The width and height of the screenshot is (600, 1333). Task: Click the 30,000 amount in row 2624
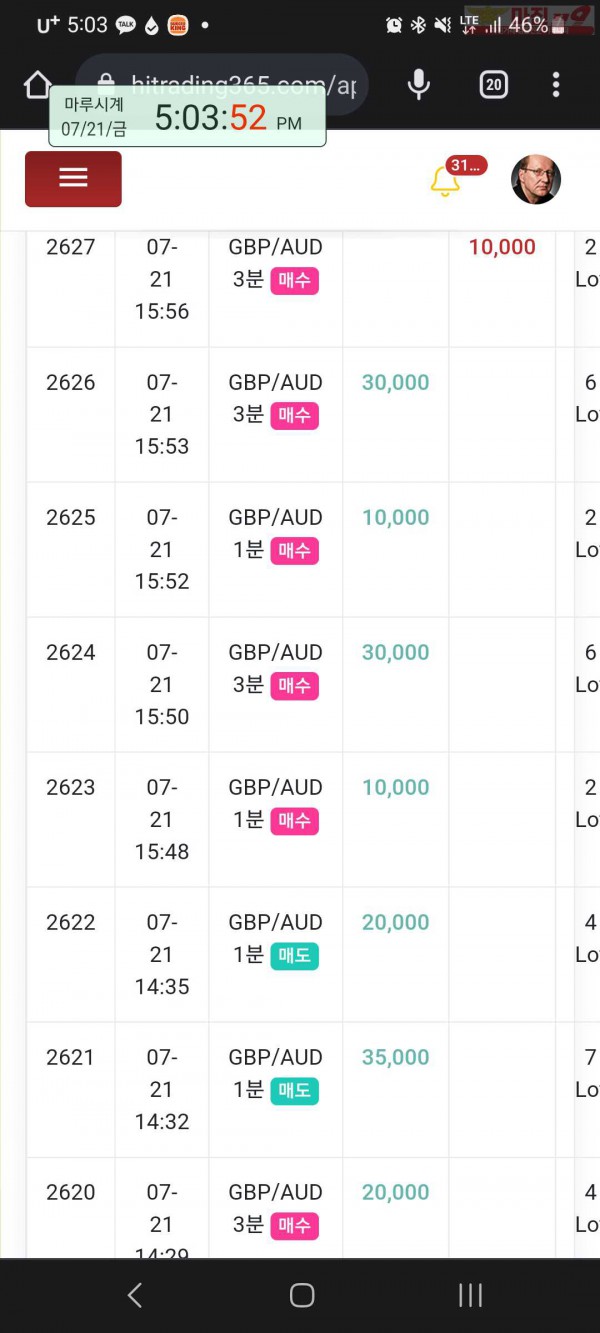[396, 652]
